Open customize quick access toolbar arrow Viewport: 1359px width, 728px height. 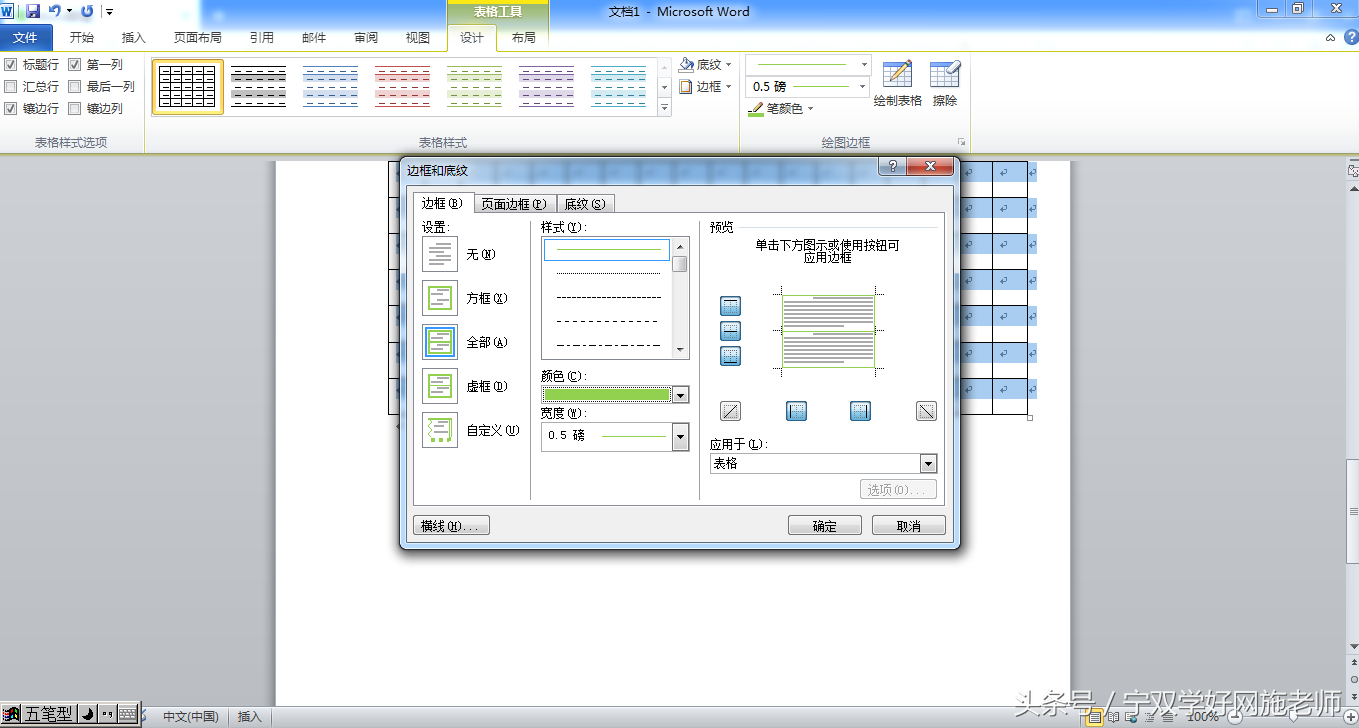109,12
